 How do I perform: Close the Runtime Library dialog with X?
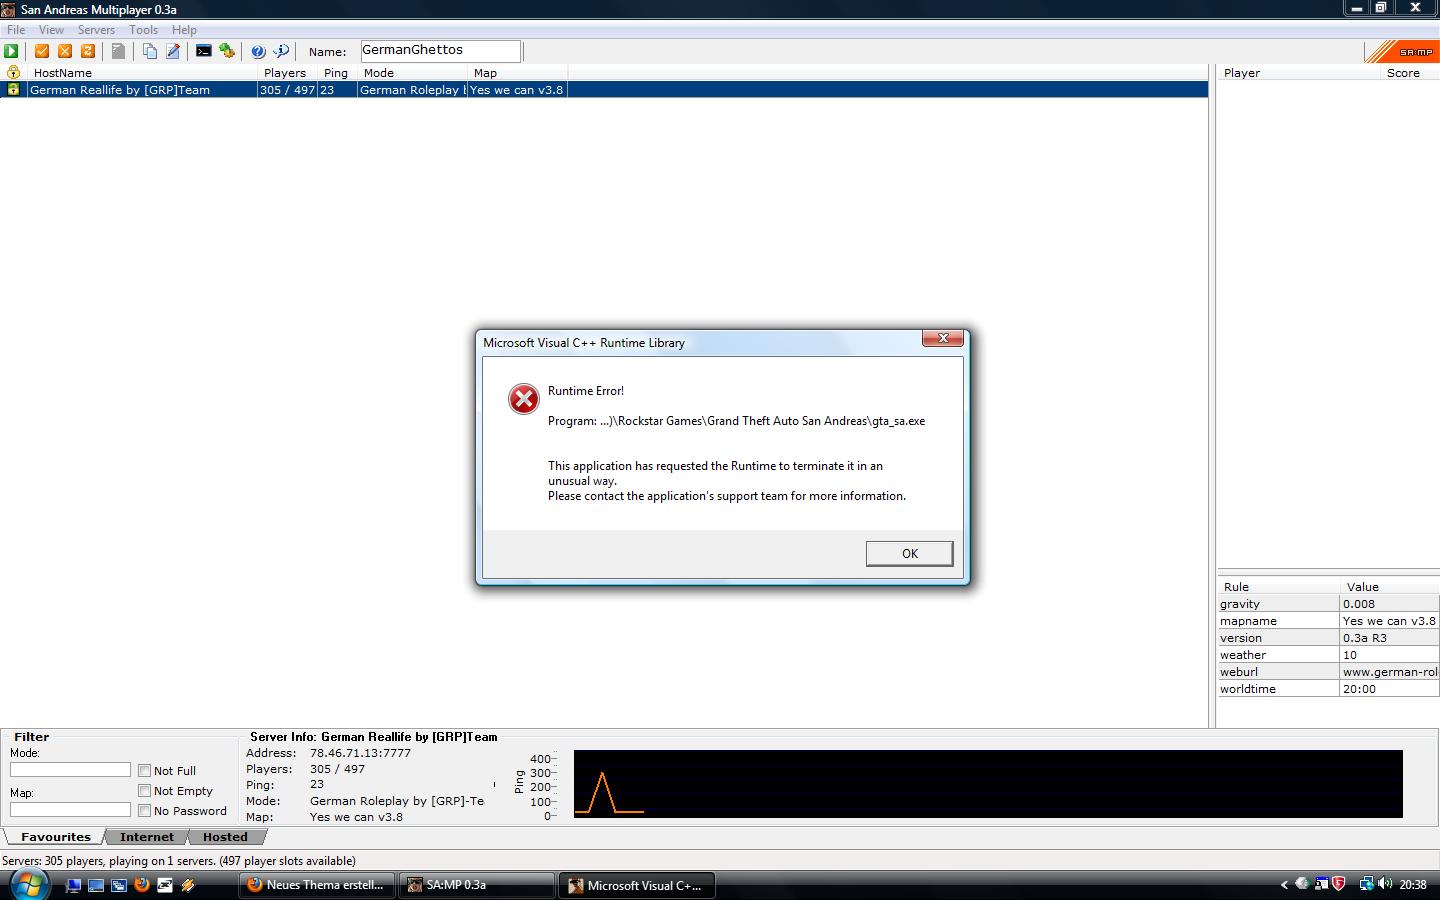942,339
